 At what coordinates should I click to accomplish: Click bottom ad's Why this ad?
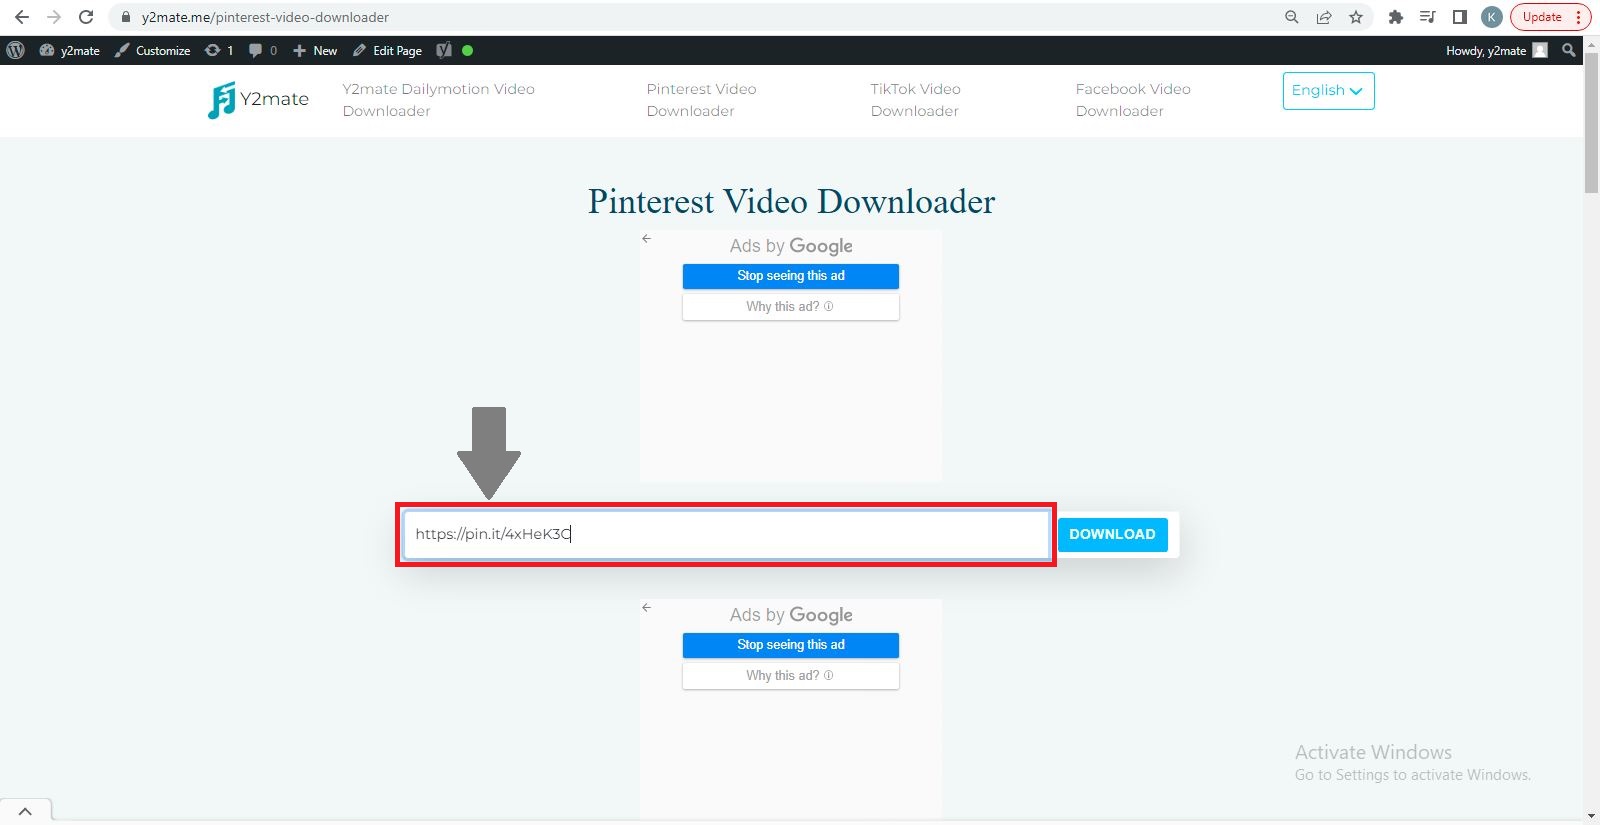coord(791,676)
